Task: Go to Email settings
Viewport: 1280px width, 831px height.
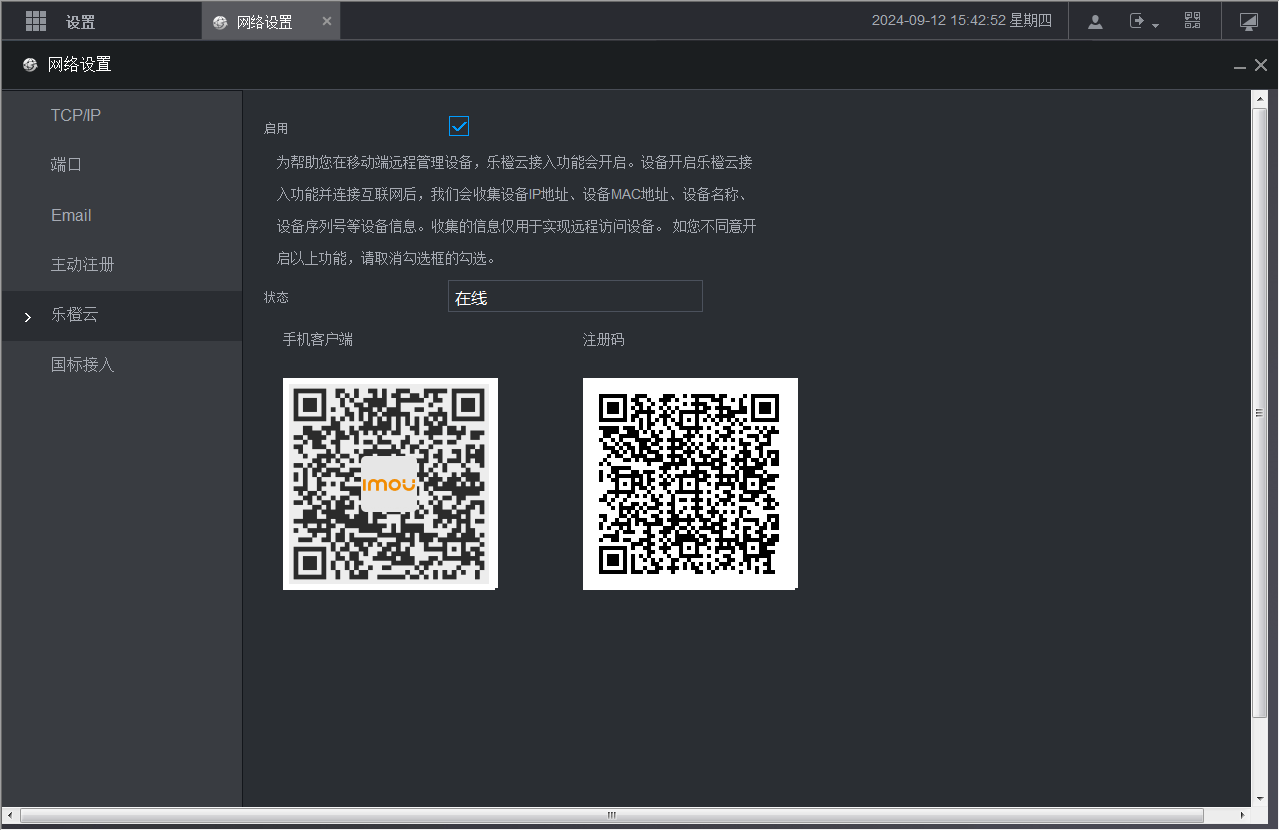Action: pyautogui.click(x=71, y=215)
